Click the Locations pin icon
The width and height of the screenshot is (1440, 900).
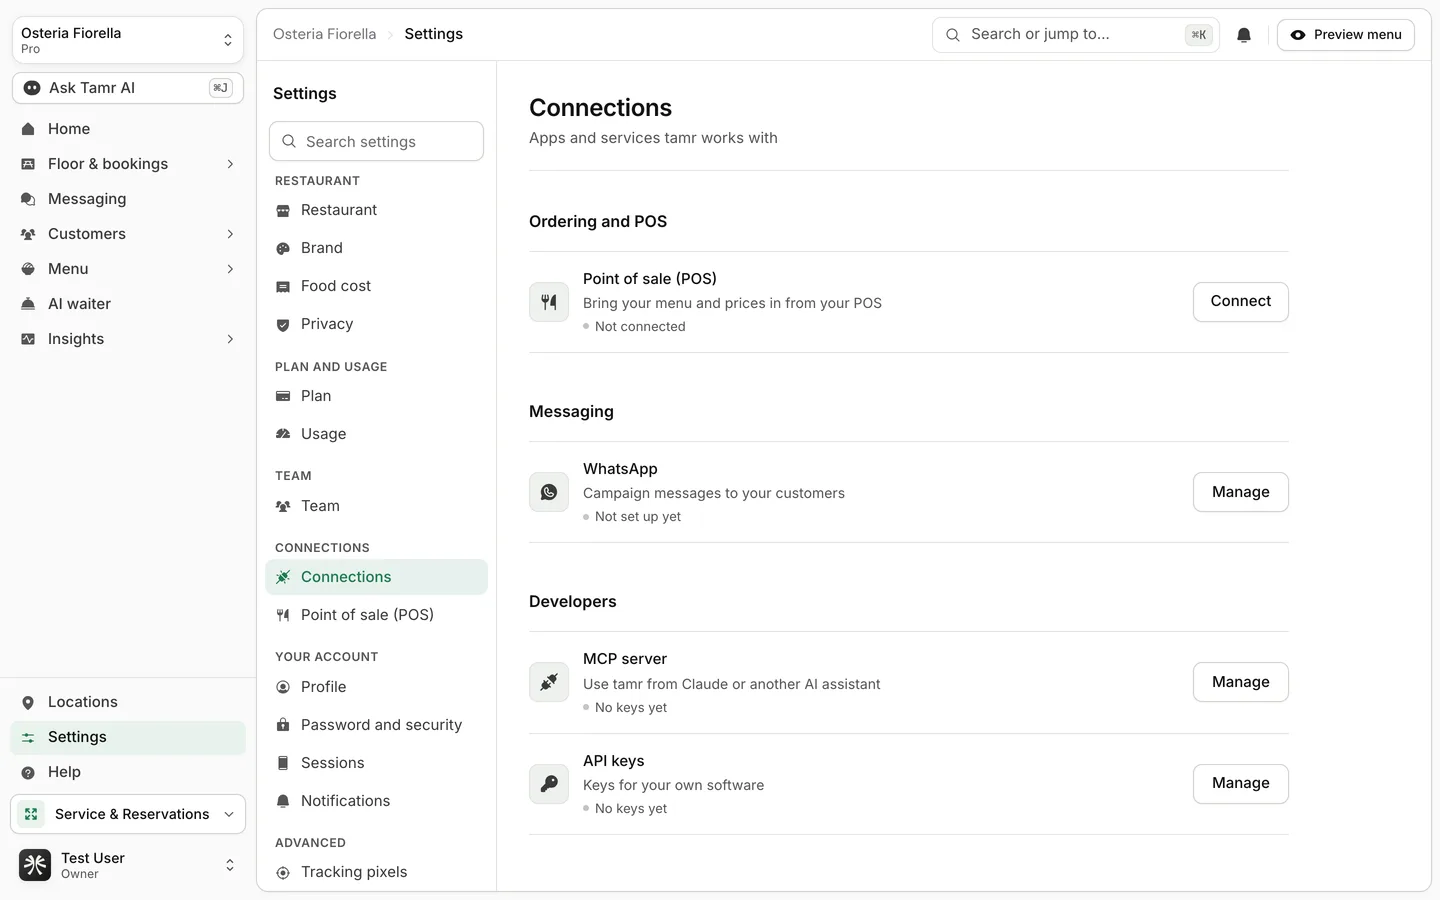click(28, 702)
